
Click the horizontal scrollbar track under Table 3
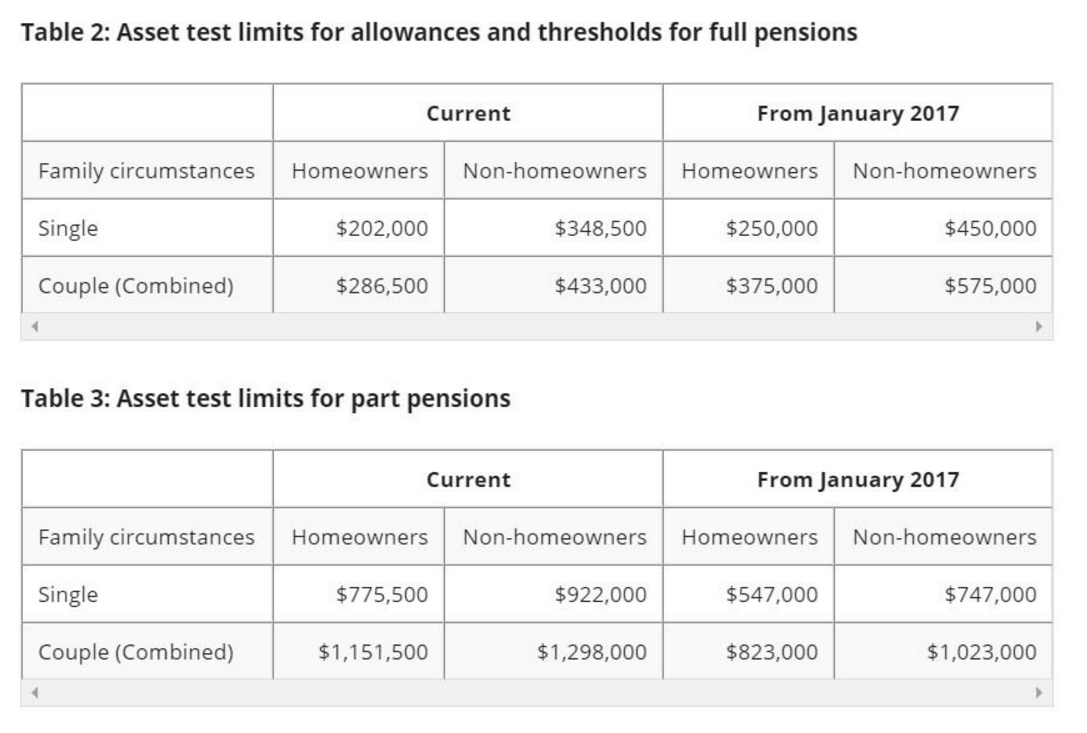coord(536,692)
